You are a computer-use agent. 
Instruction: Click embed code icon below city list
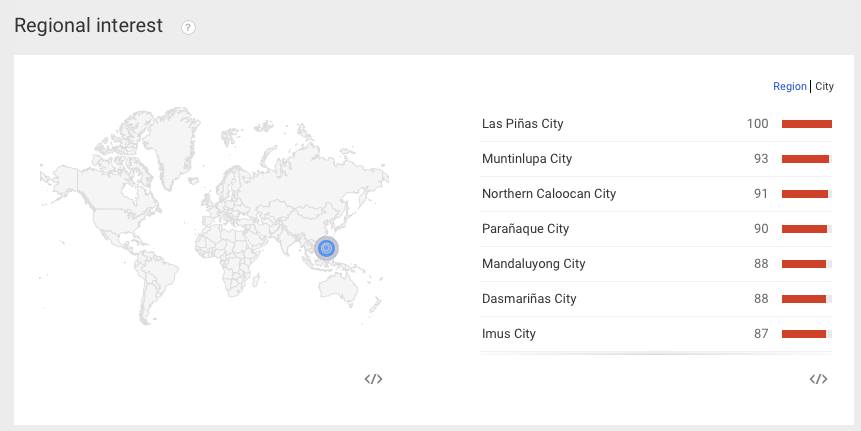point(818,379)
